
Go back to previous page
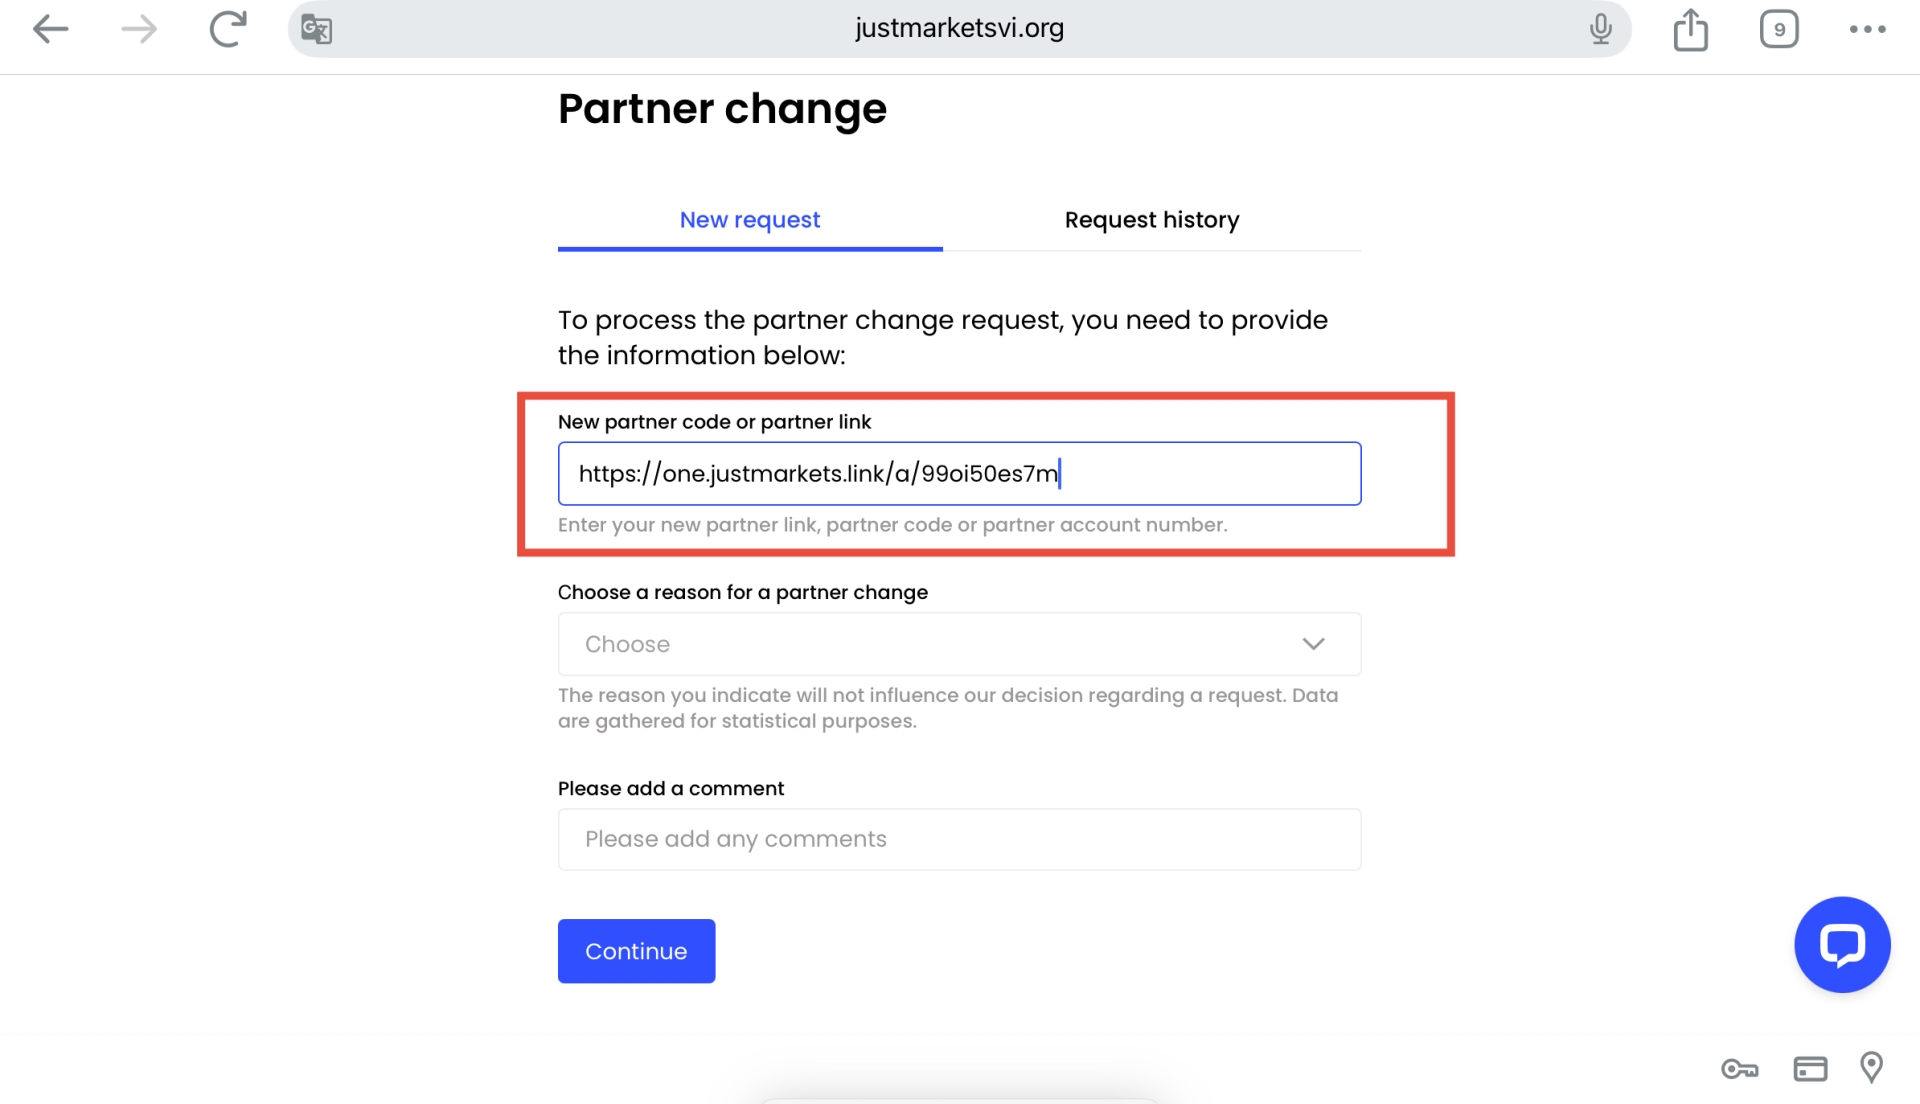click(x=50, y=29)
